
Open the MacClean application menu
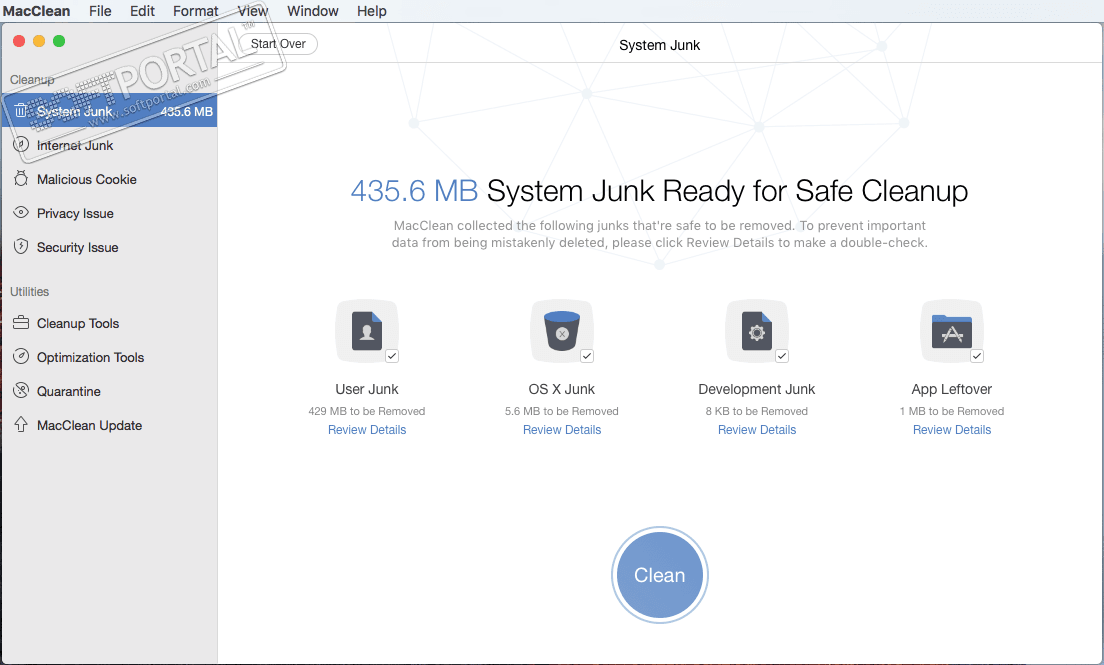click(x=37, y=11)
